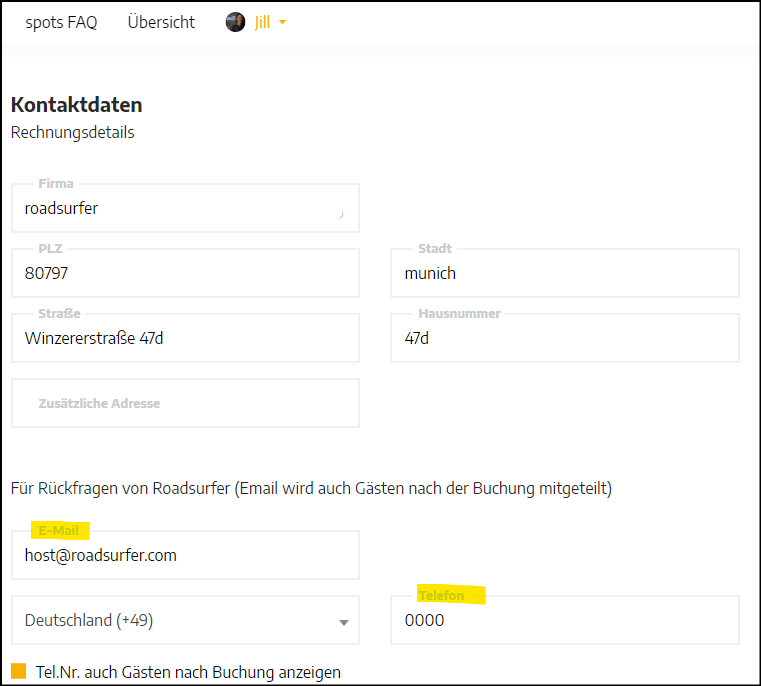Click the small red mark in Firma field
The width and height of the screenshot is (761, 686).
tap(342, 214)
